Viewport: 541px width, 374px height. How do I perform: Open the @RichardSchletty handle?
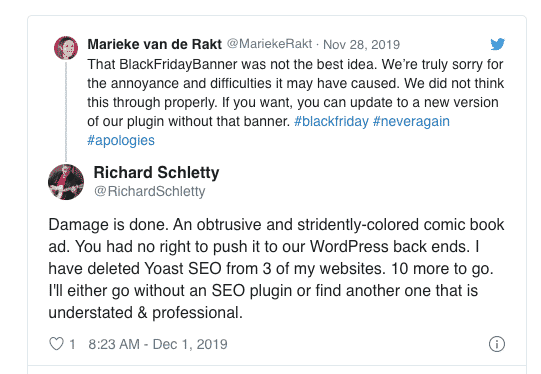tap(150, 191)
